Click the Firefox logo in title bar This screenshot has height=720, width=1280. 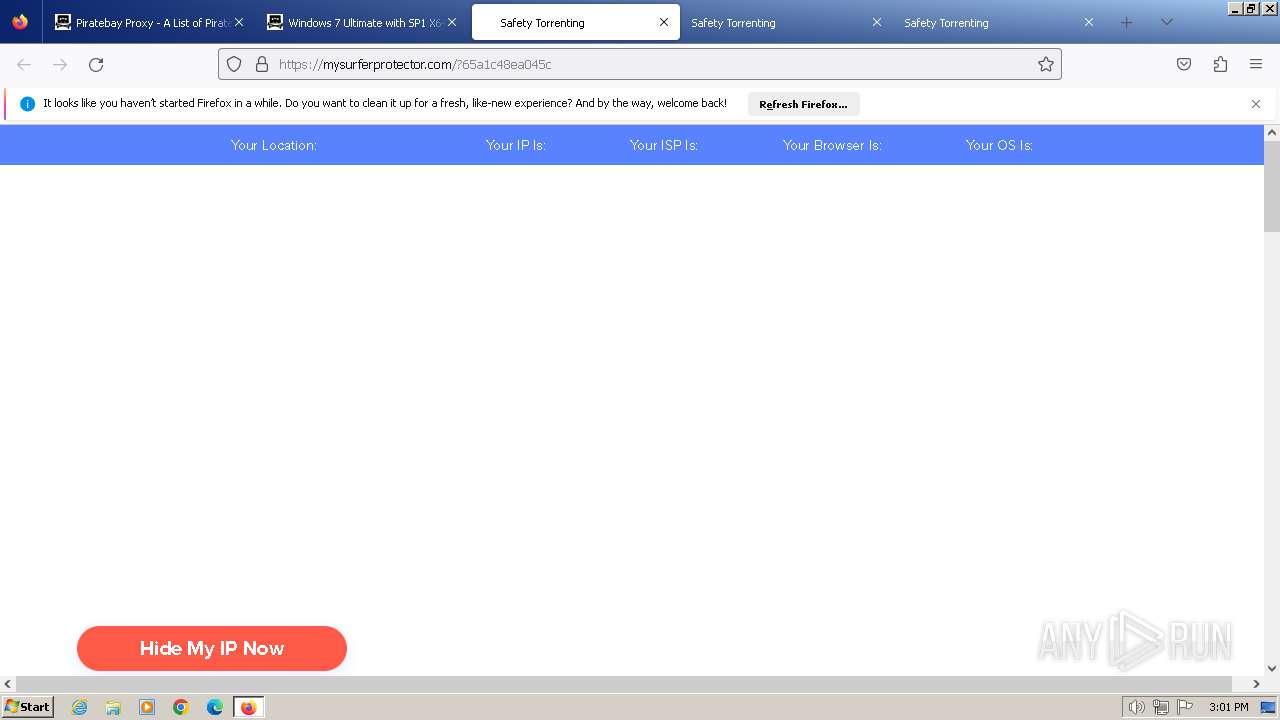(20, 22)
